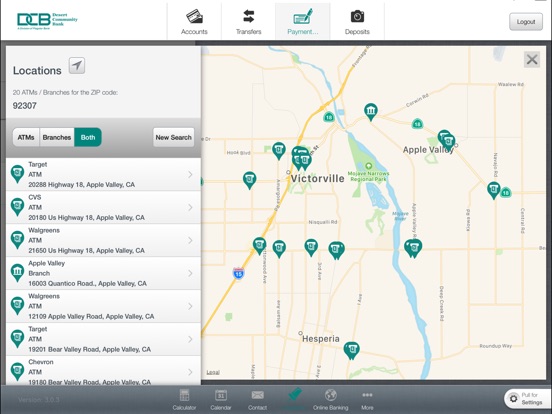Click the New Search button
552x414 pixels.
pyautogui.click(x=174, y=137)
